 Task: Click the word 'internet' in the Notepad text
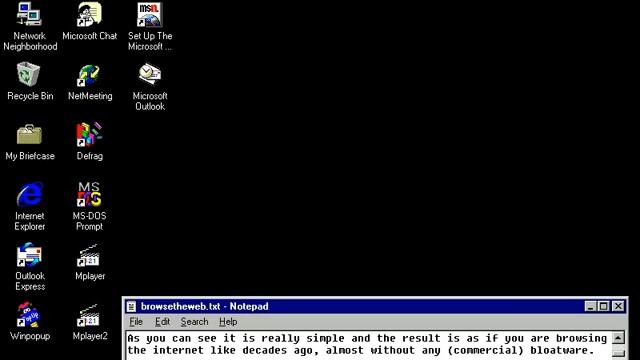tap(178, 350)
